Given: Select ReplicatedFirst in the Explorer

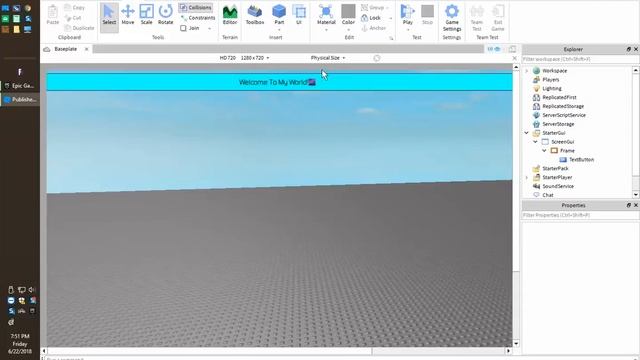Looking at the screenshot, I should [x=559, y=98].
